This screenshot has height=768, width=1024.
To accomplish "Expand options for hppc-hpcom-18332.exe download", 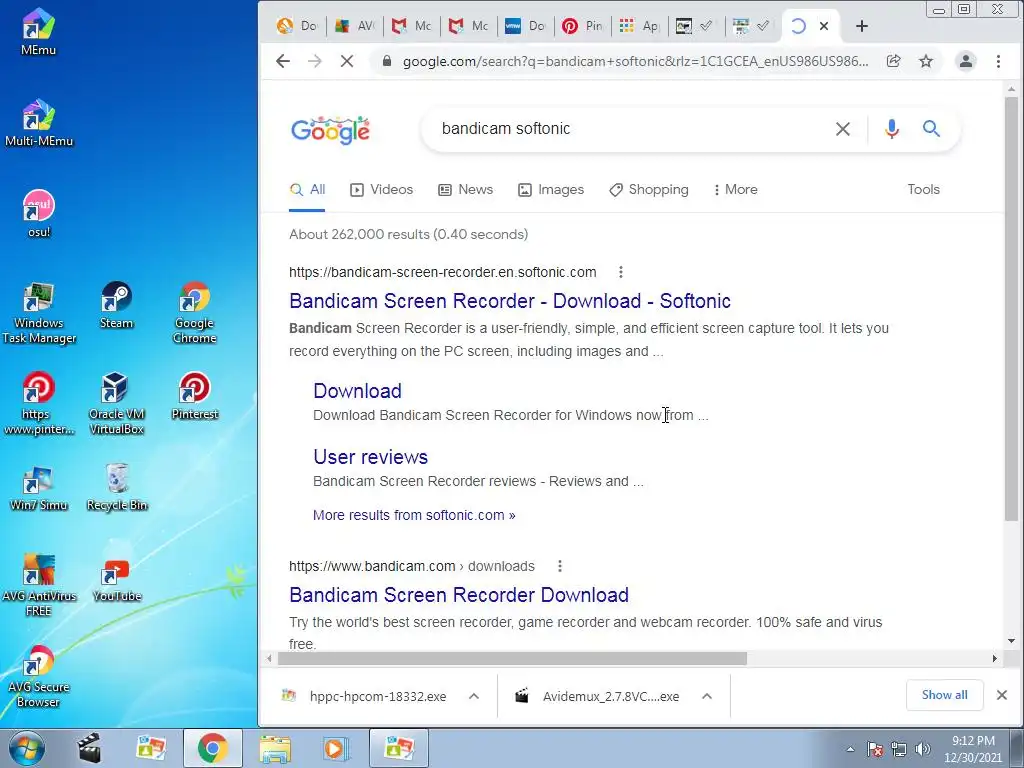I will pyautogui.click(x=474, y=696).
